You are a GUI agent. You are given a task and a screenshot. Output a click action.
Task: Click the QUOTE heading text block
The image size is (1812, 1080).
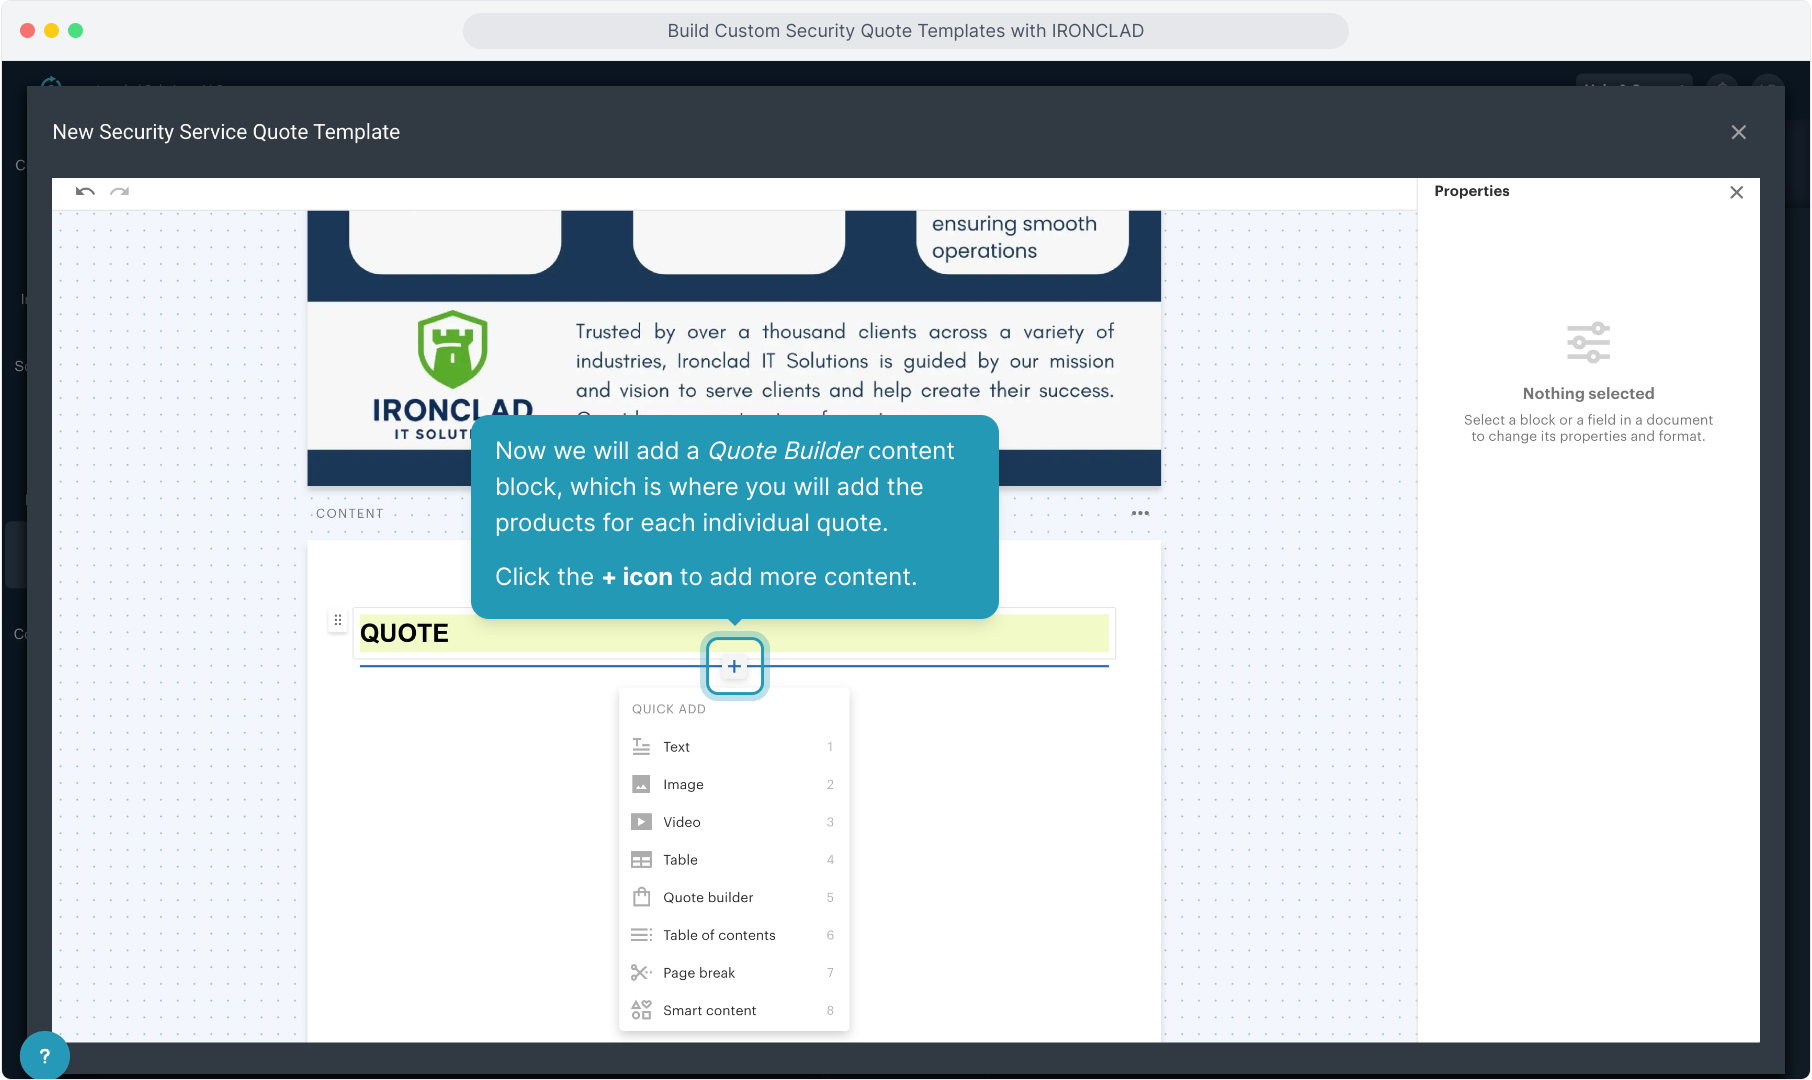pyautogui.click(x=404, y=633)
